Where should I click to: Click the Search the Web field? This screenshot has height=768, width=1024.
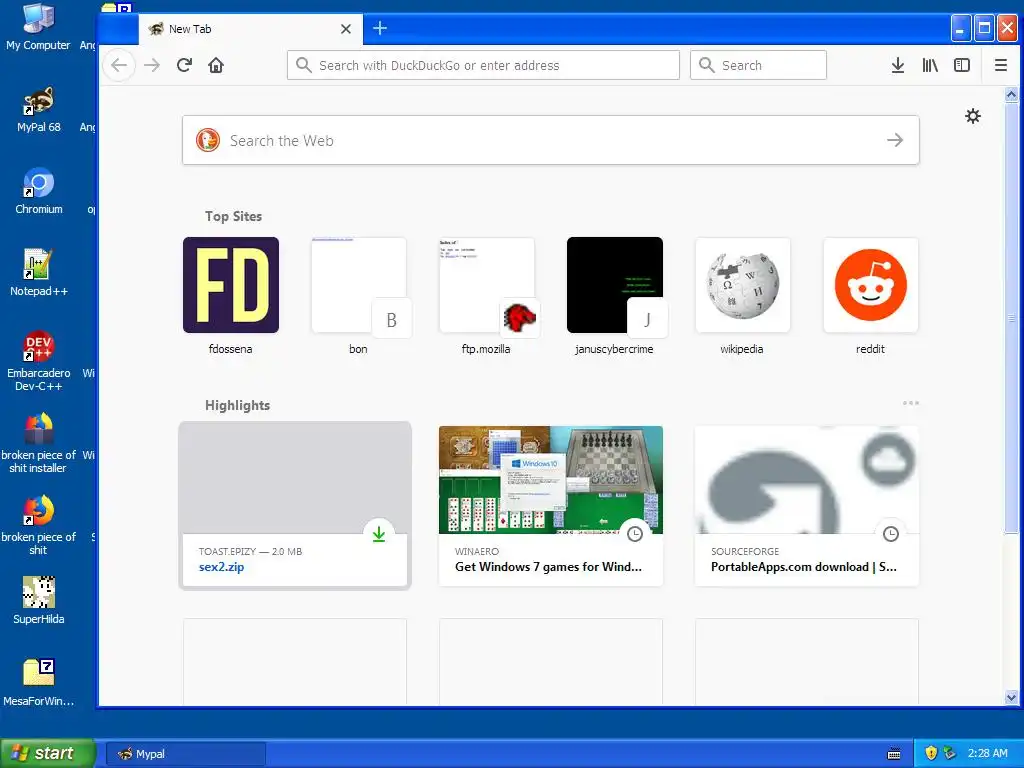pyautogui.click(x=551, y=140)
